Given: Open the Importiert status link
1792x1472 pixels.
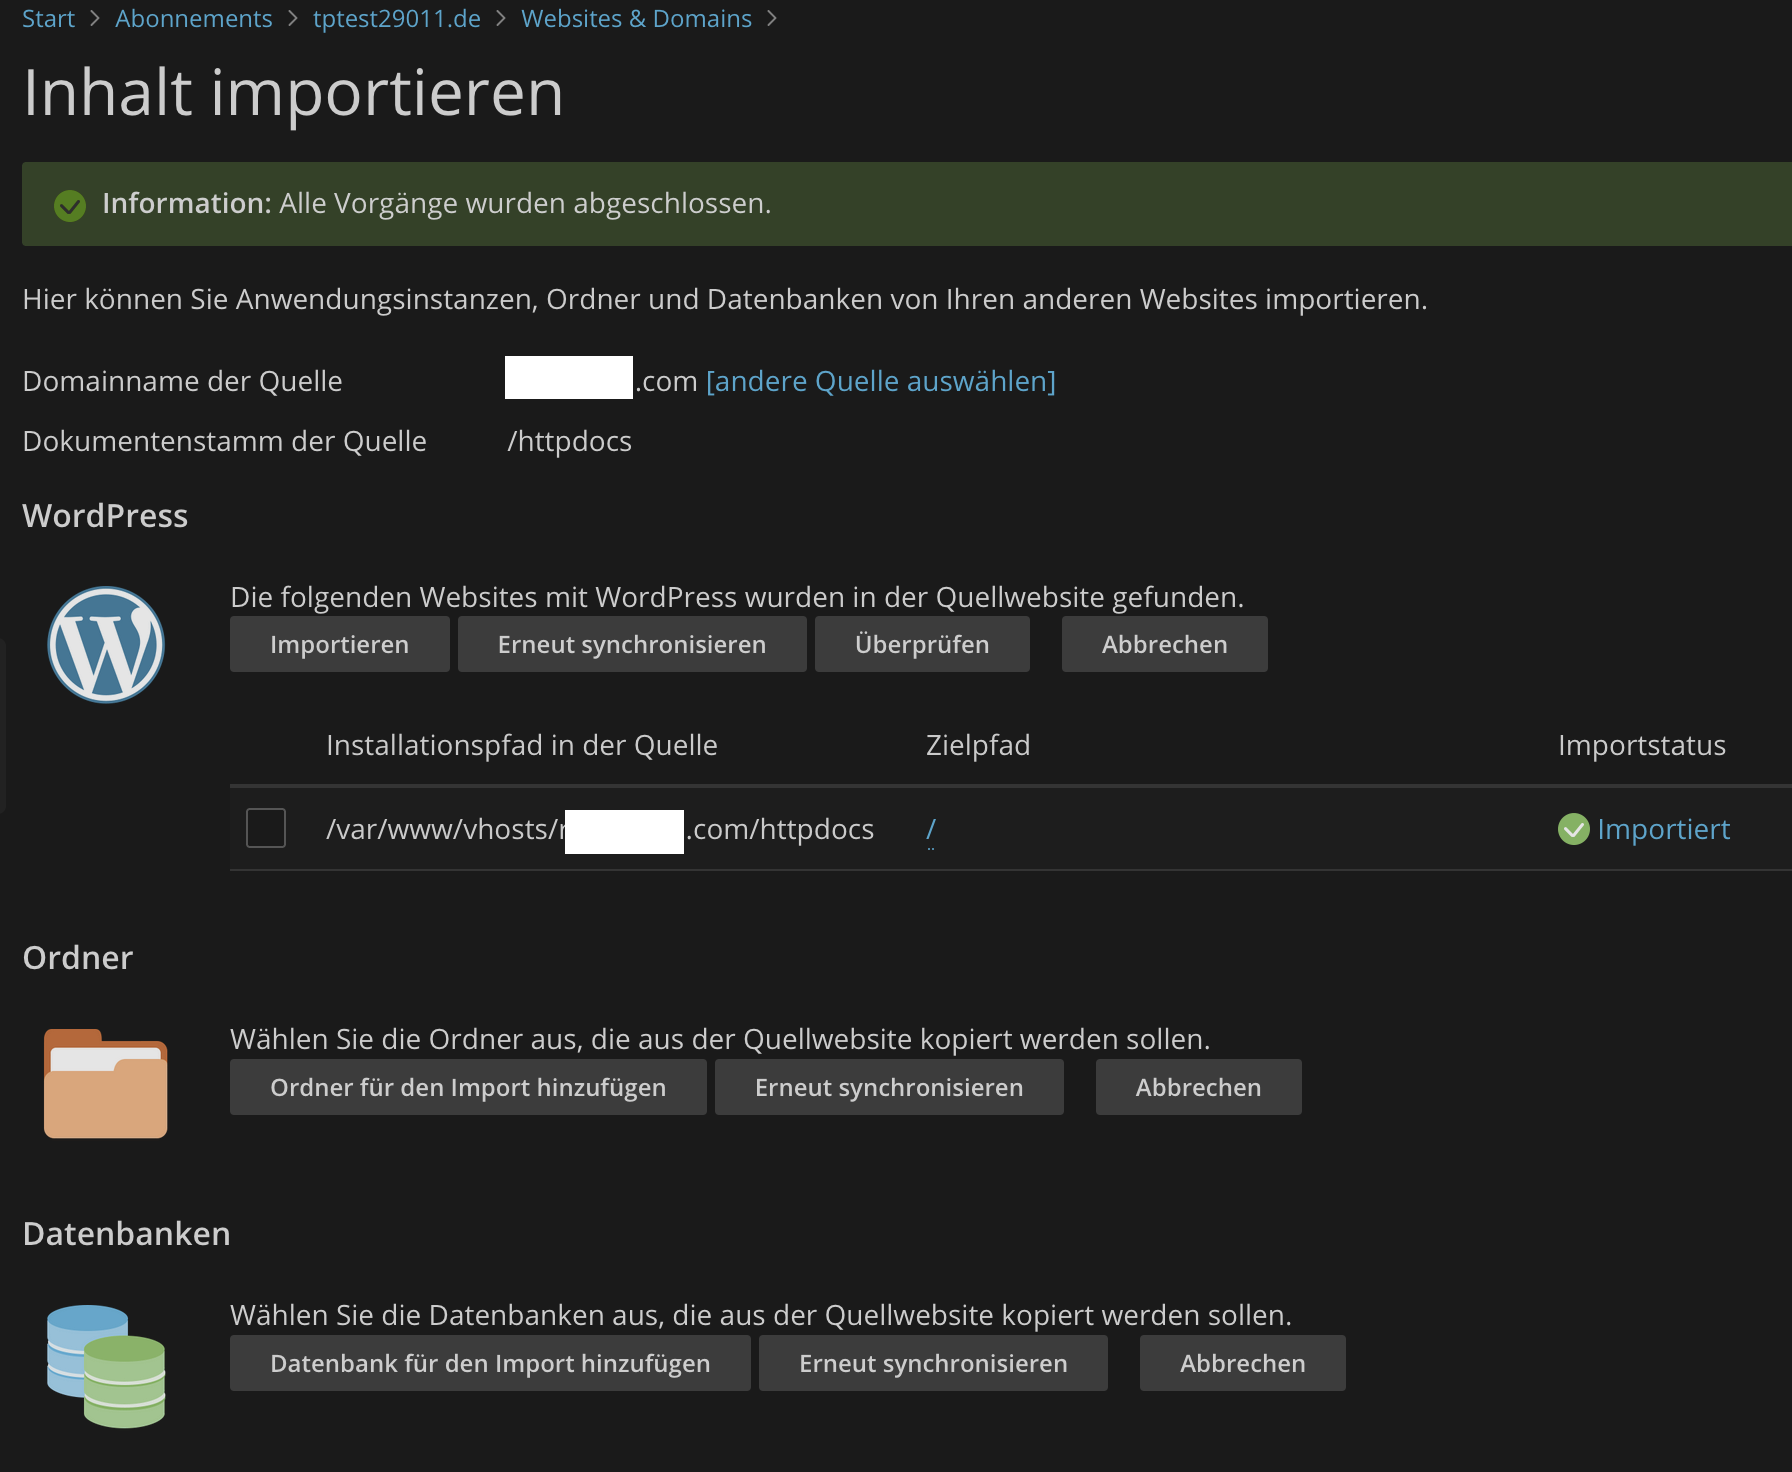Looking at the screenshot, I should click(1663, 829).
